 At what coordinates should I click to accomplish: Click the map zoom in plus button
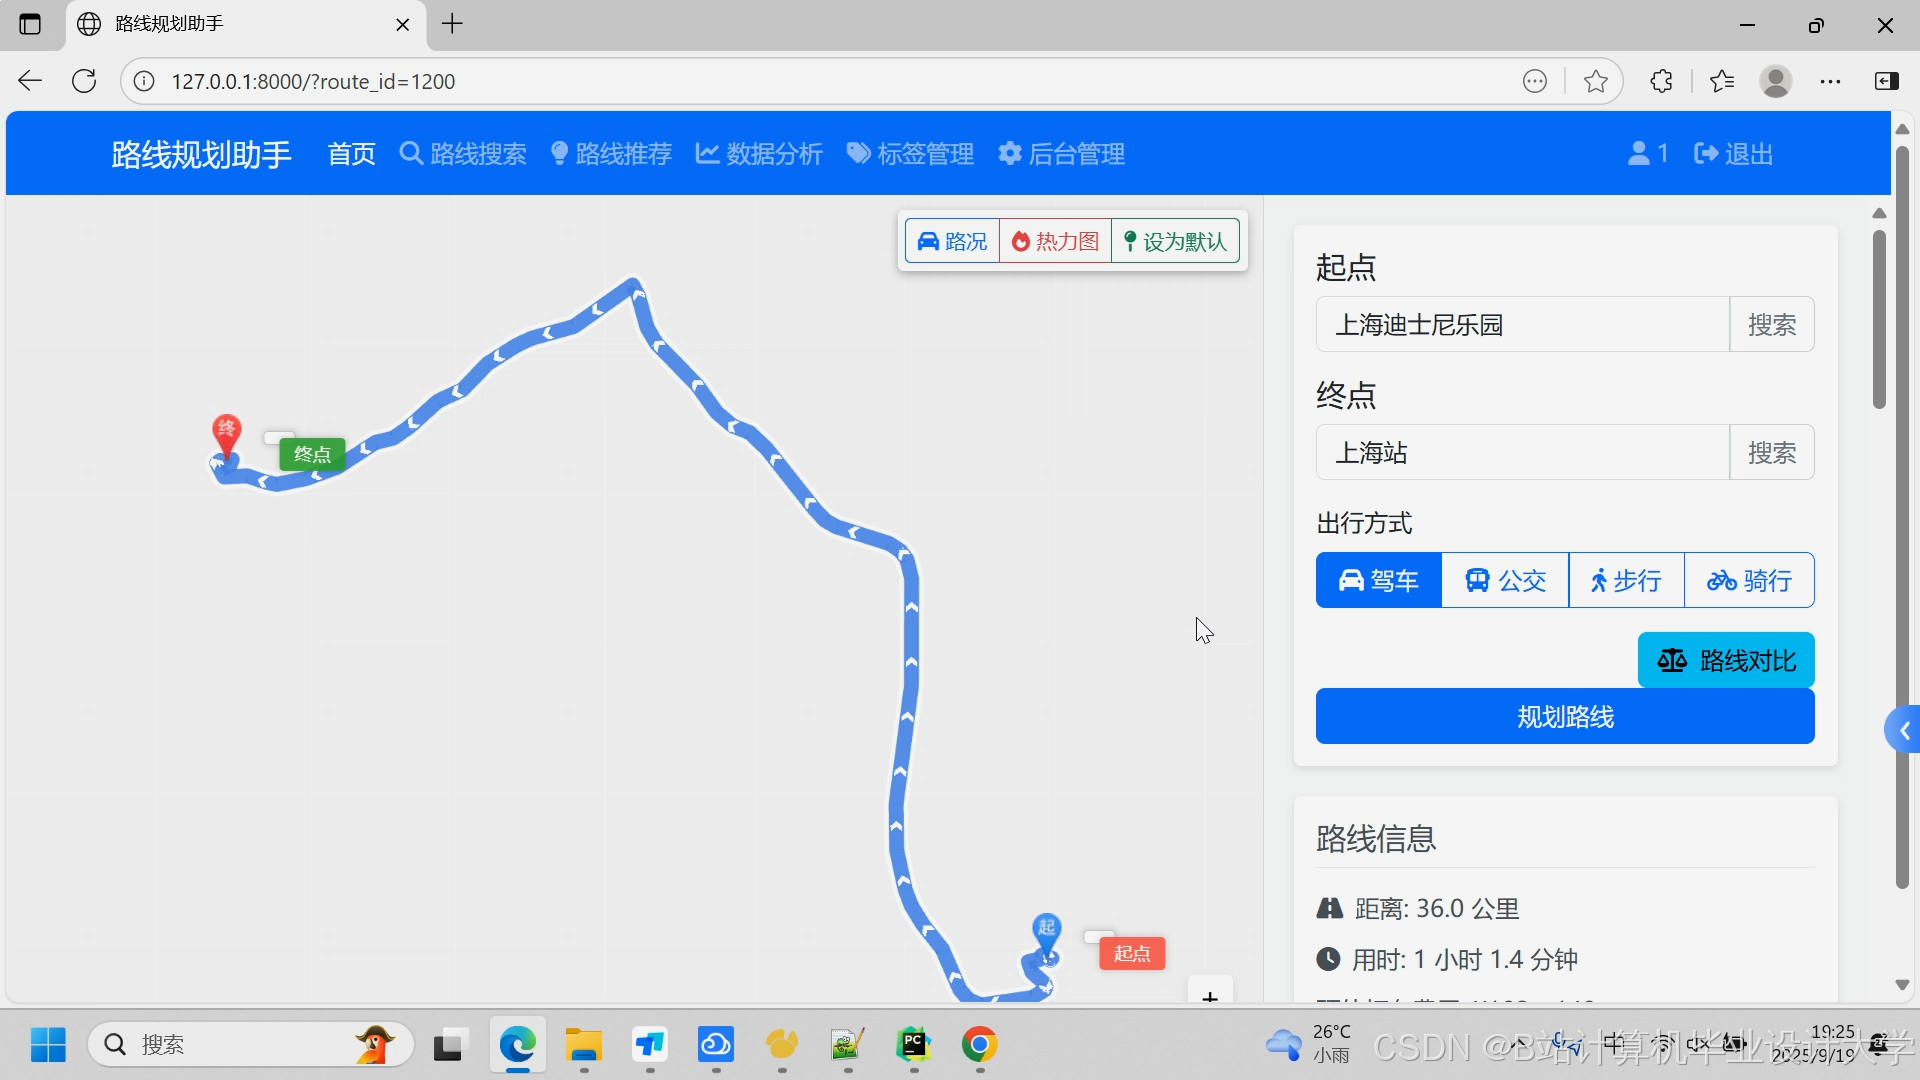pyautogui.click(x=1210, y=995)
